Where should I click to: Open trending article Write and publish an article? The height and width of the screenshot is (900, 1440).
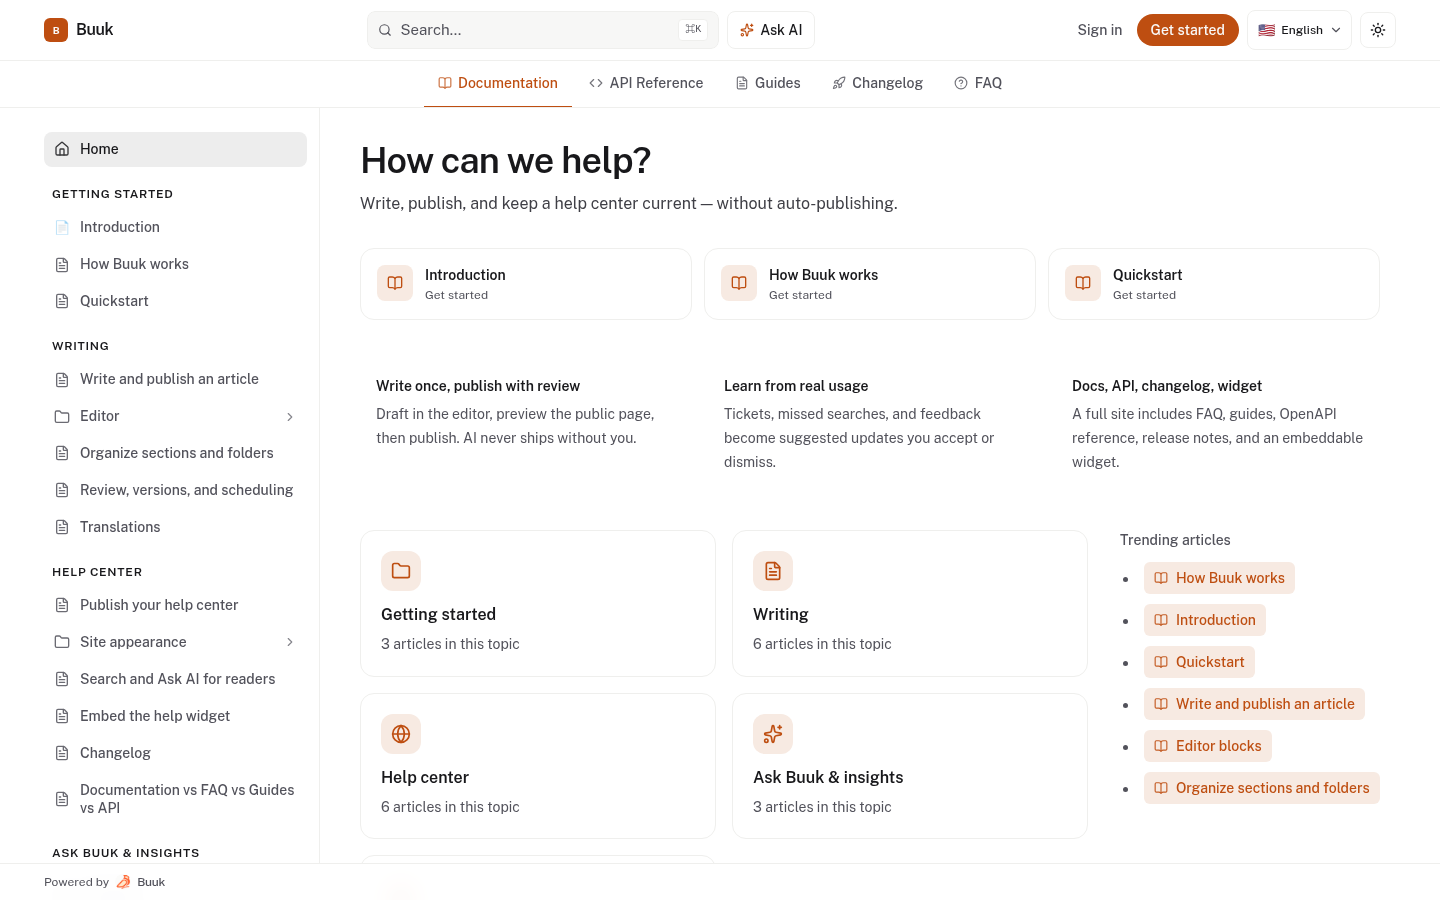[1254, 704]
